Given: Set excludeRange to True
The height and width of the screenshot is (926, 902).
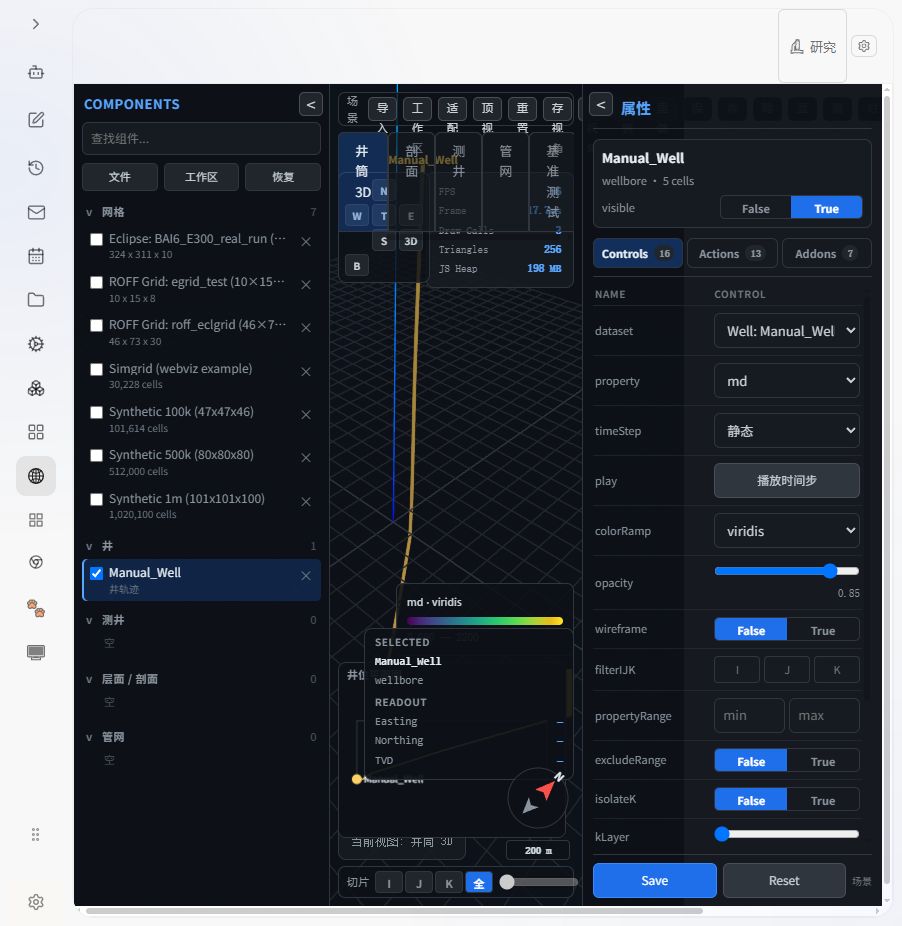Looking at the screenshot, I should 823,762.
